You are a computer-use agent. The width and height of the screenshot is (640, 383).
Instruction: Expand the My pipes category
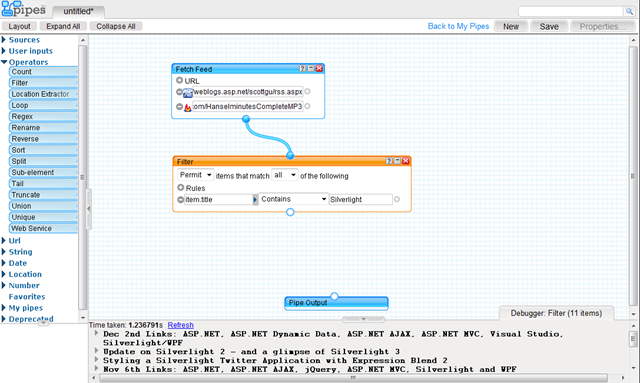pyautogui.click(x=4, y=307)
